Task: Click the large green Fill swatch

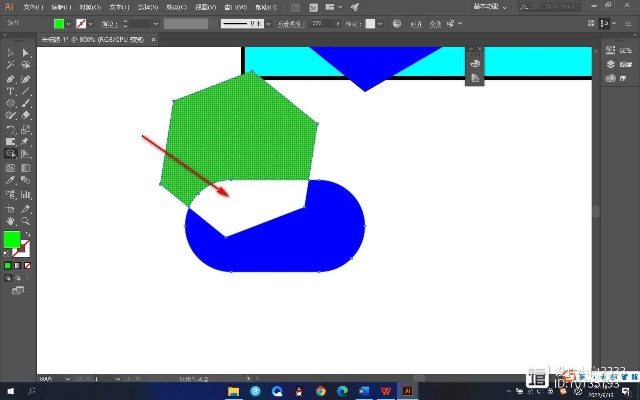Action: (12, 240)
